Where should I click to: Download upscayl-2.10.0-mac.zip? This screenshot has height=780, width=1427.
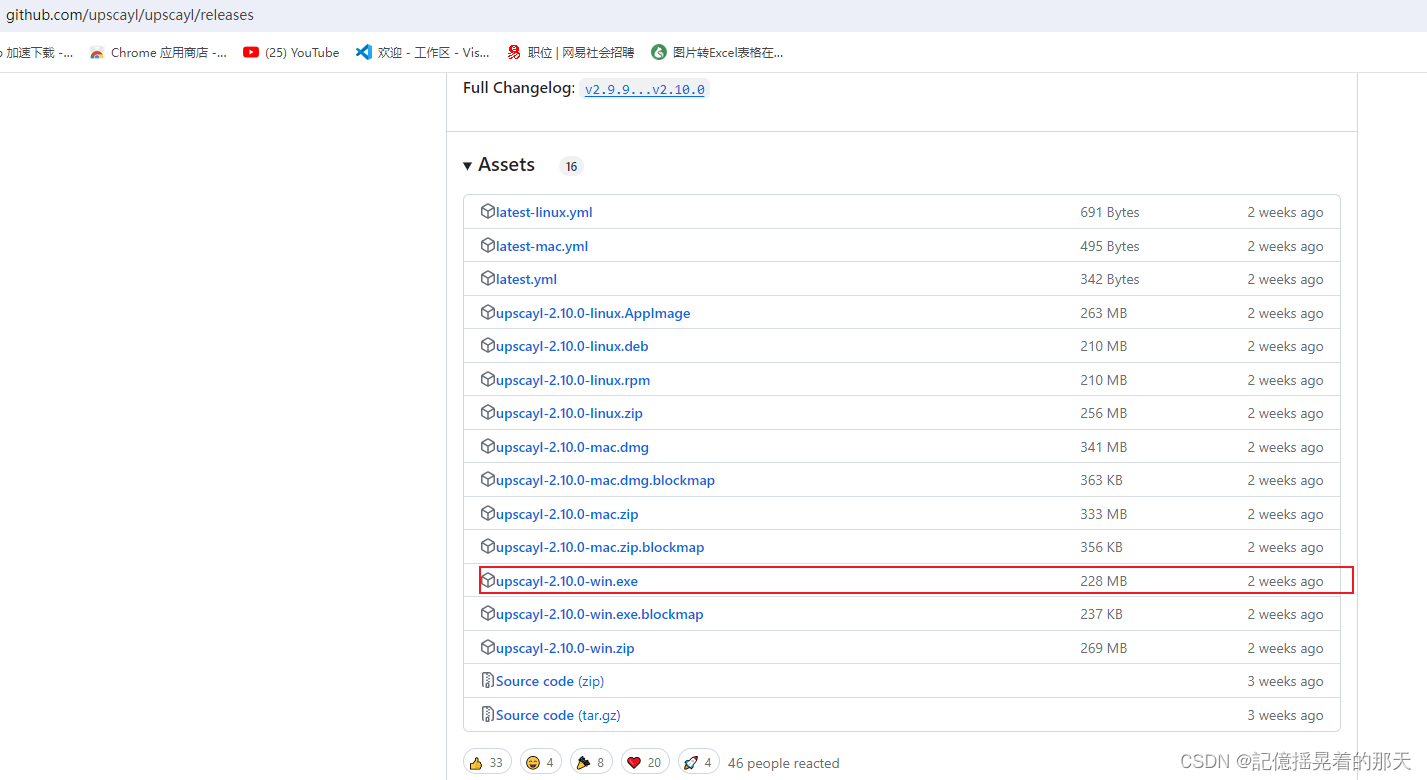coord(567,514)
